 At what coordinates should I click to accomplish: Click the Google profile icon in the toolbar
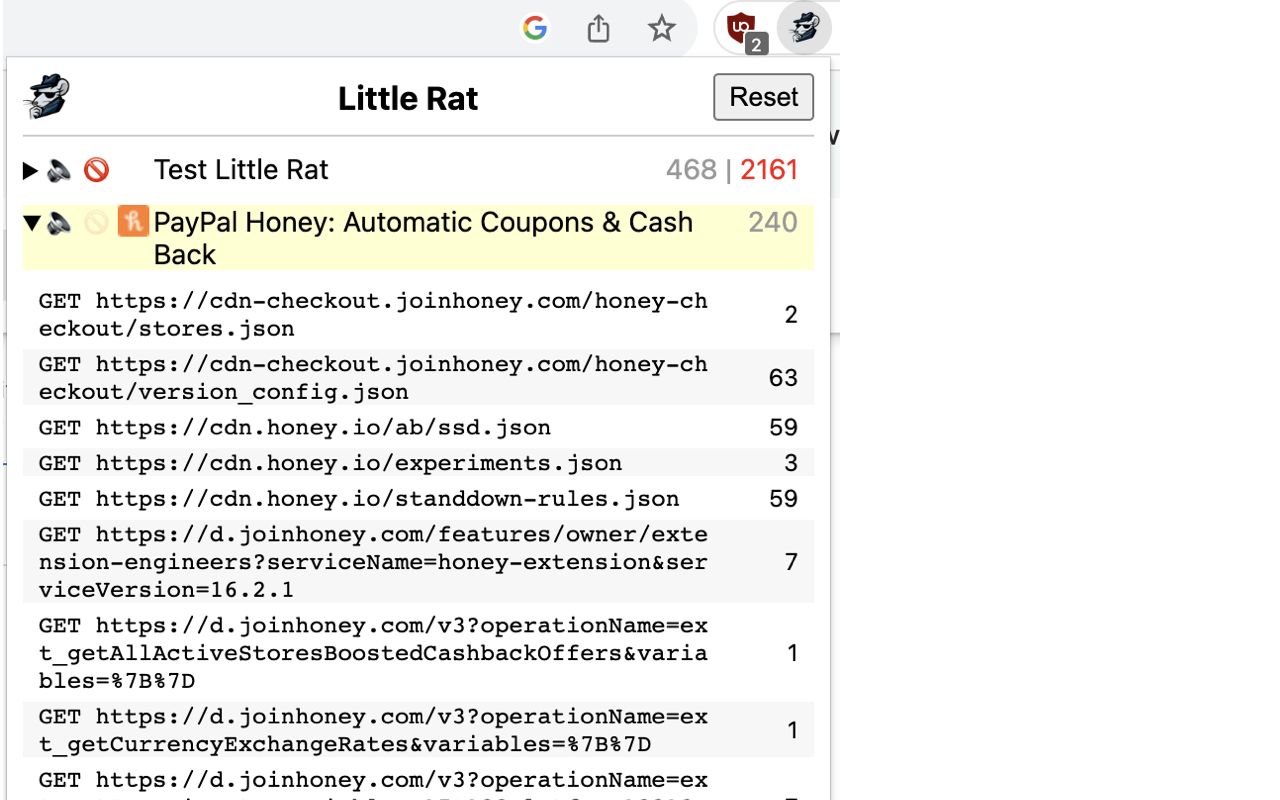[535, 28]
